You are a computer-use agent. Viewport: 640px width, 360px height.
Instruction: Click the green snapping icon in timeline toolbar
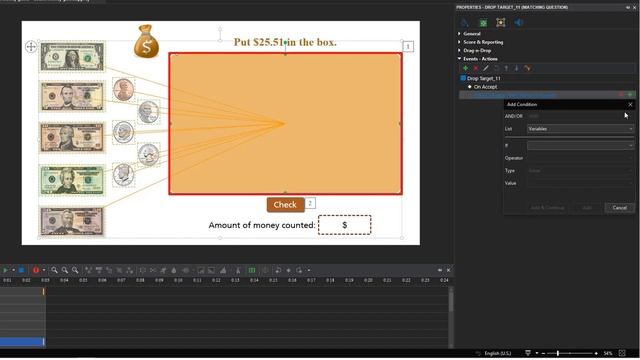tap(252, 270)
